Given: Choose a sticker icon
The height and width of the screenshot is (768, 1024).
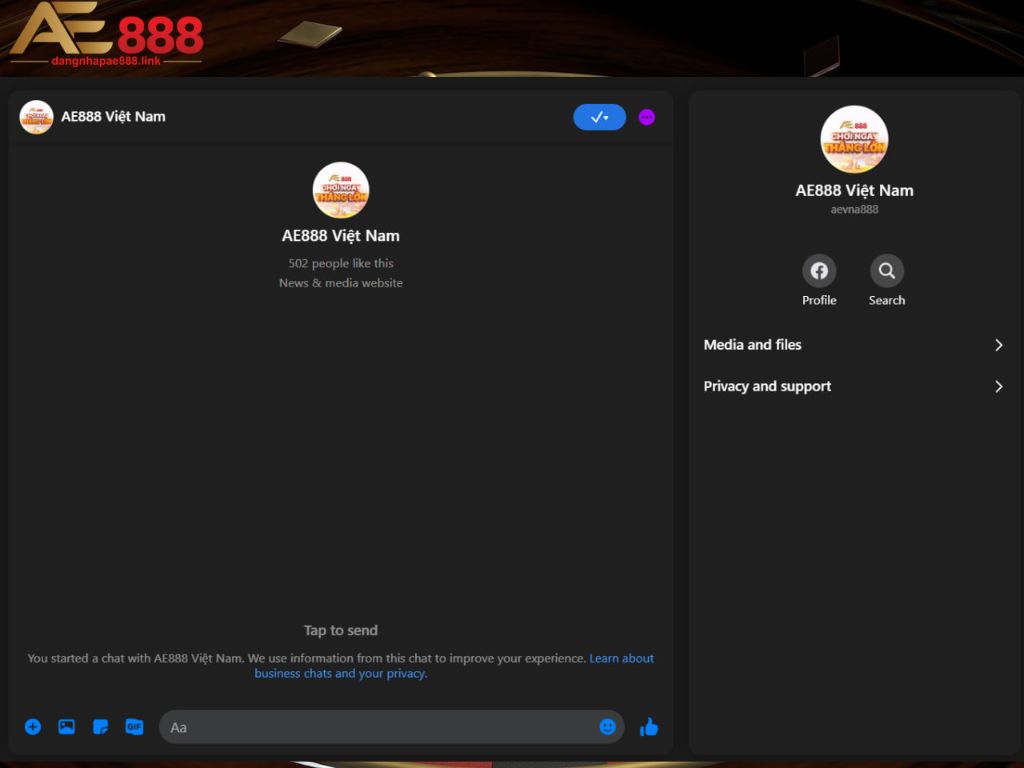Looking at the screenshot, I should pyautogui.click(x=101, y=727).
